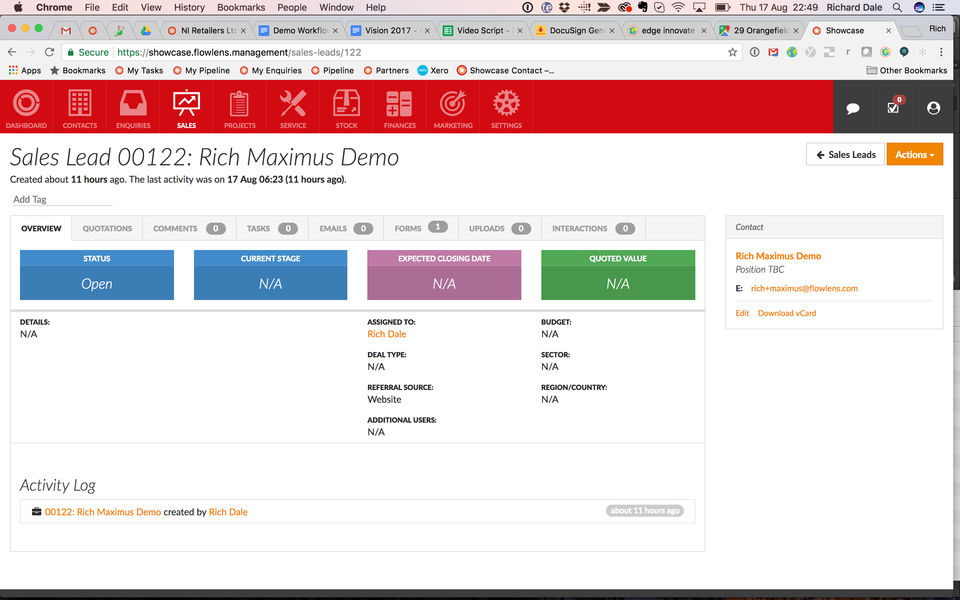The image size is (960, 600).
Task: Switch to the Interactions tab
Action: tap(593, 228)
